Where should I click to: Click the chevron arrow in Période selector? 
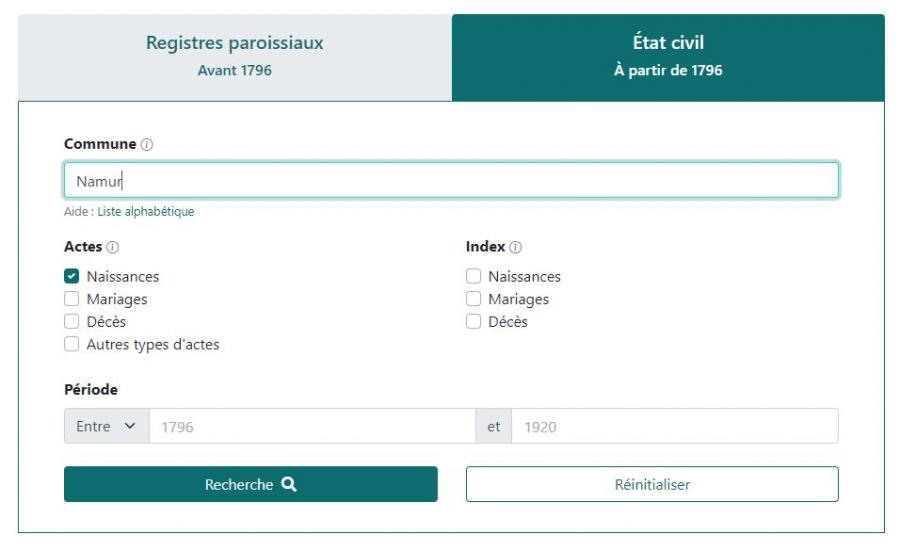click(x=130, y=426)
